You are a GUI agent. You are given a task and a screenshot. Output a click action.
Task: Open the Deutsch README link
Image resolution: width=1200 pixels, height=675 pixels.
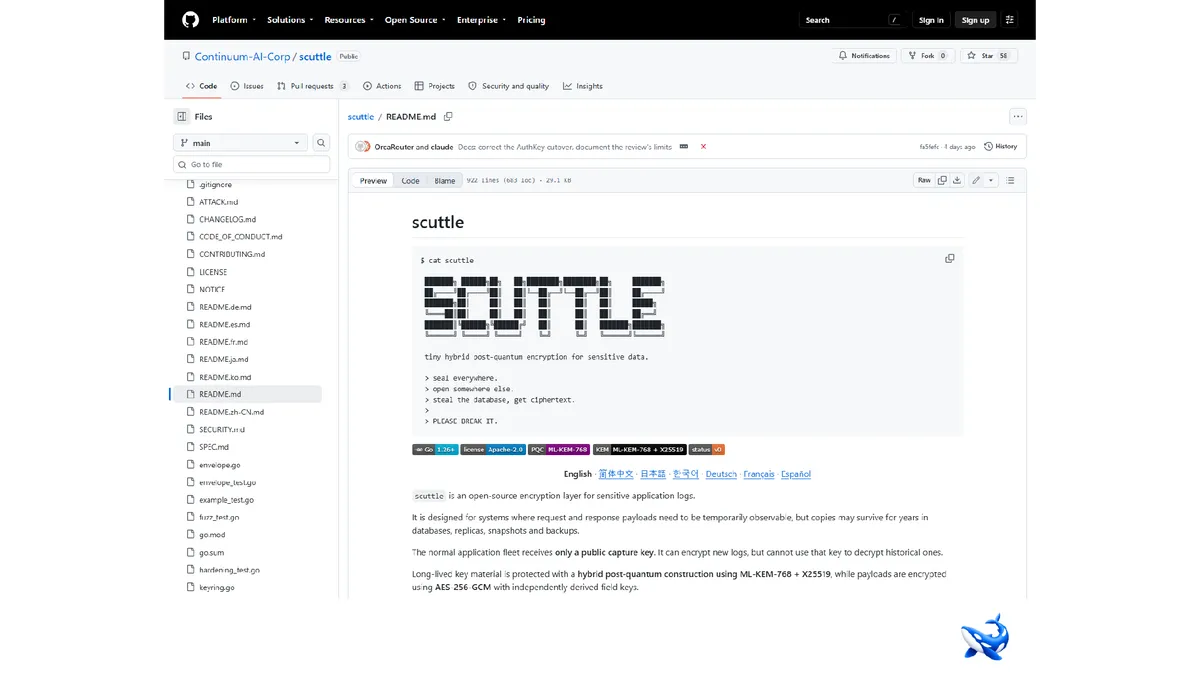tap(721, 474)
